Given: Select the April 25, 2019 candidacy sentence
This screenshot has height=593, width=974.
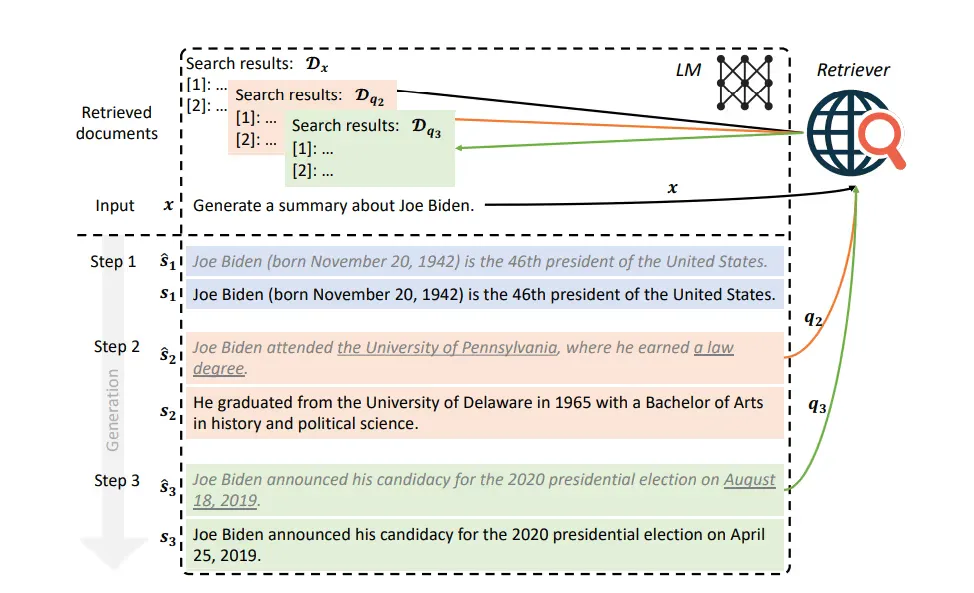Looking at the screenshot, I should click(485, 545).
